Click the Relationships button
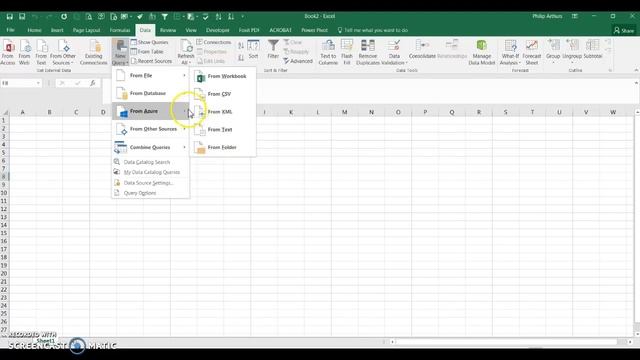The width and height of the screenshot is (640, 360). (x=452, y=49)
